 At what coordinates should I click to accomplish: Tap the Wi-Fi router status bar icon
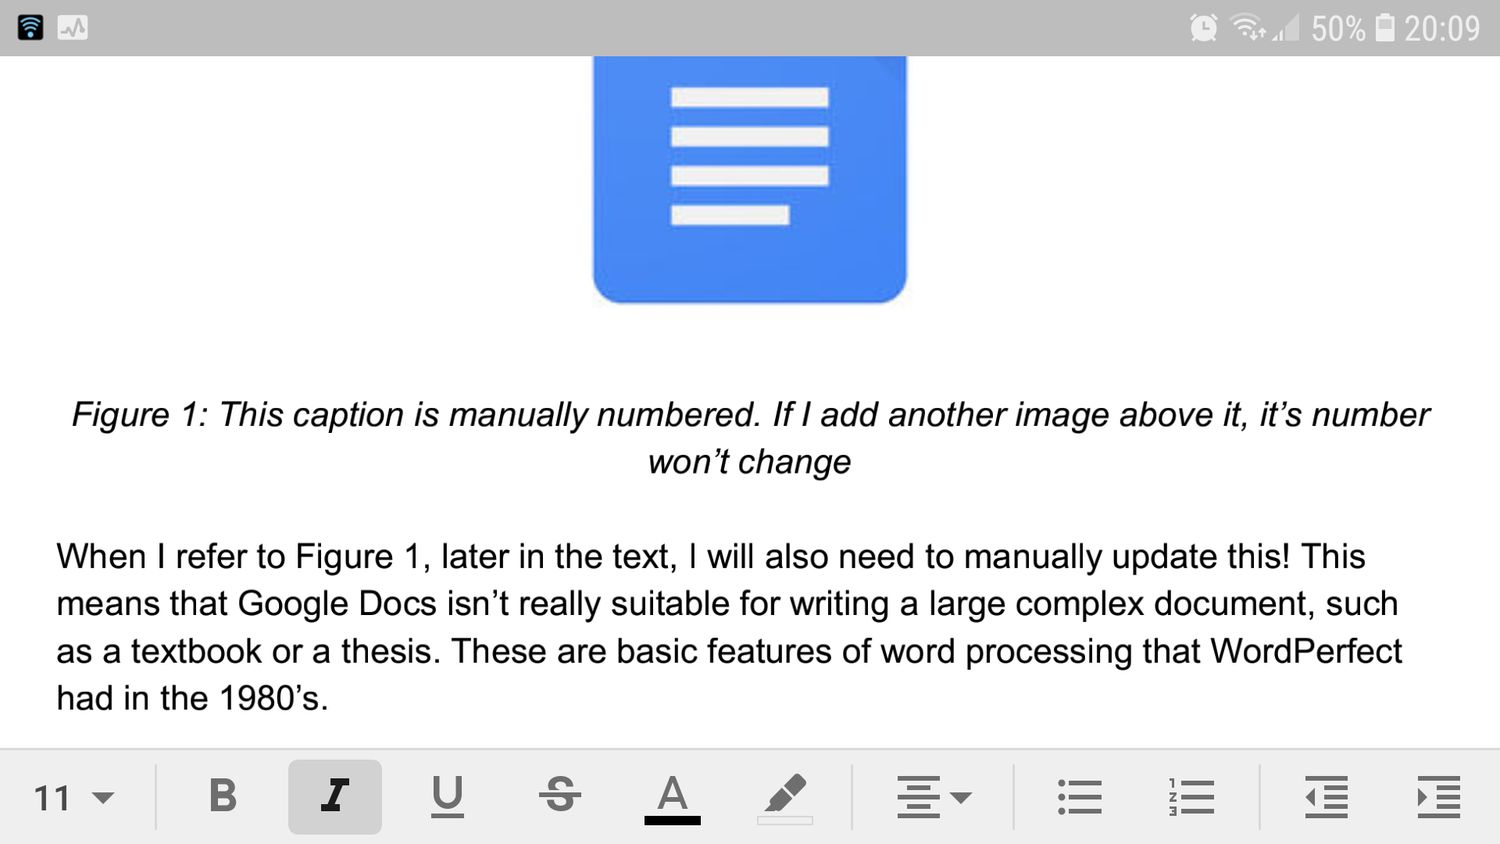(31, 27)
